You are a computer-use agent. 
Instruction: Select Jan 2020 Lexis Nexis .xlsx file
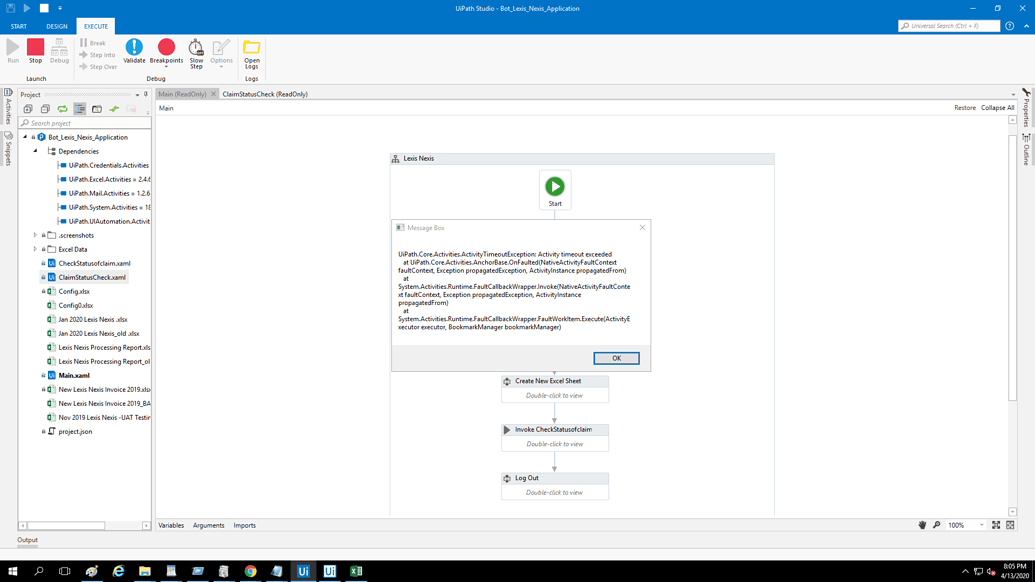tap(92, 319)
